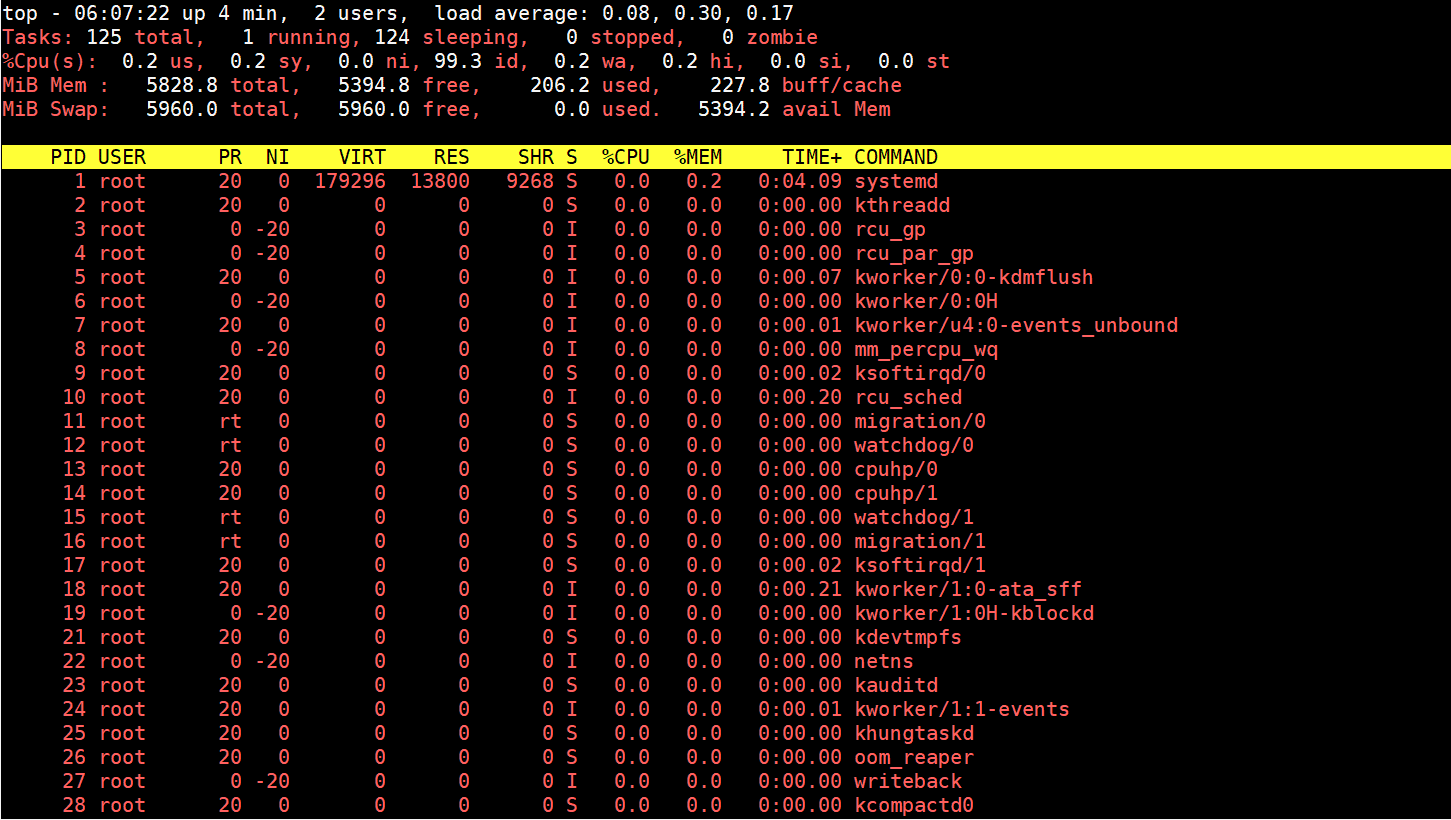This screenshot has width=1451, height=820.
Task: Click rcu_sched time 0:00.20
Action: click(x=800, y=397)
